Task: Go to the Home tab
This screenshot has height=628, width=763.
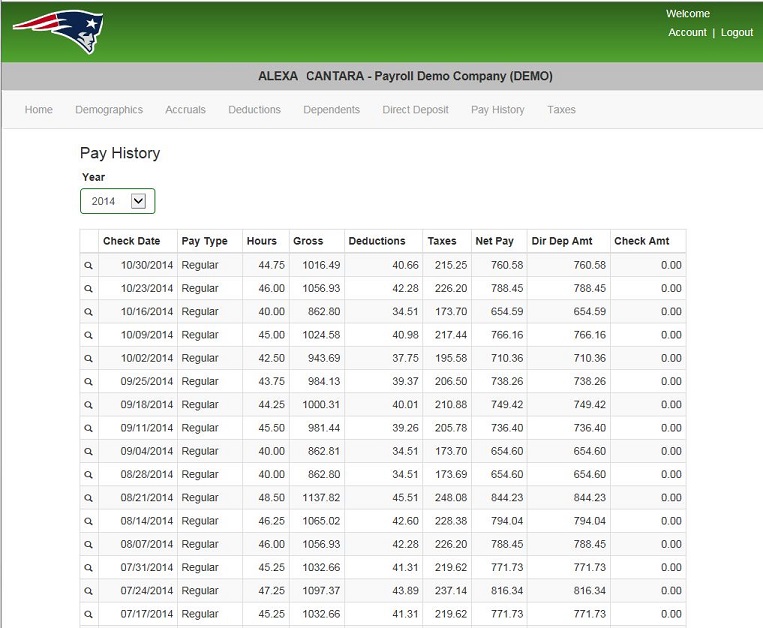Action: [x=39, y=110]
